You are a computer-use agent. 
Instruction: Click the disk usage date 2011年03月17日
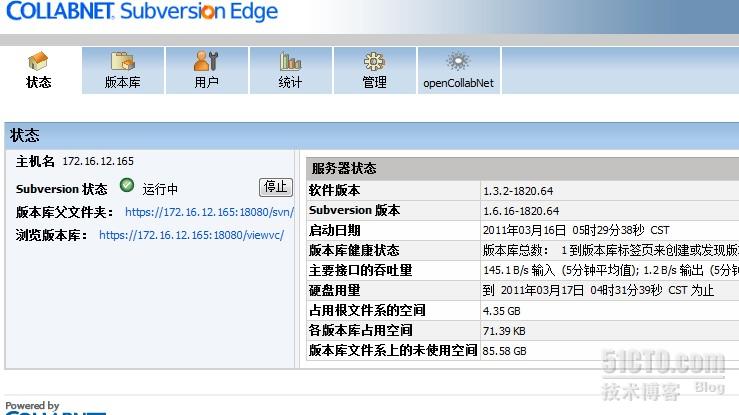[x=542, y=290]
